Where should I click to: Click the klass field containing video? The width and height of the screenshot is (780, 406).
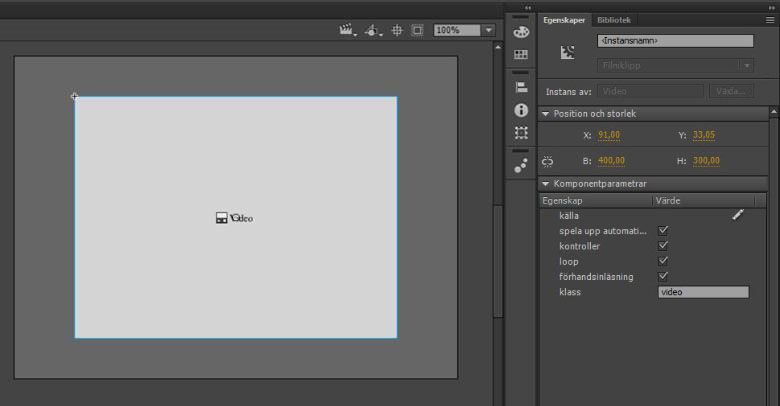[x=703, y=292]
